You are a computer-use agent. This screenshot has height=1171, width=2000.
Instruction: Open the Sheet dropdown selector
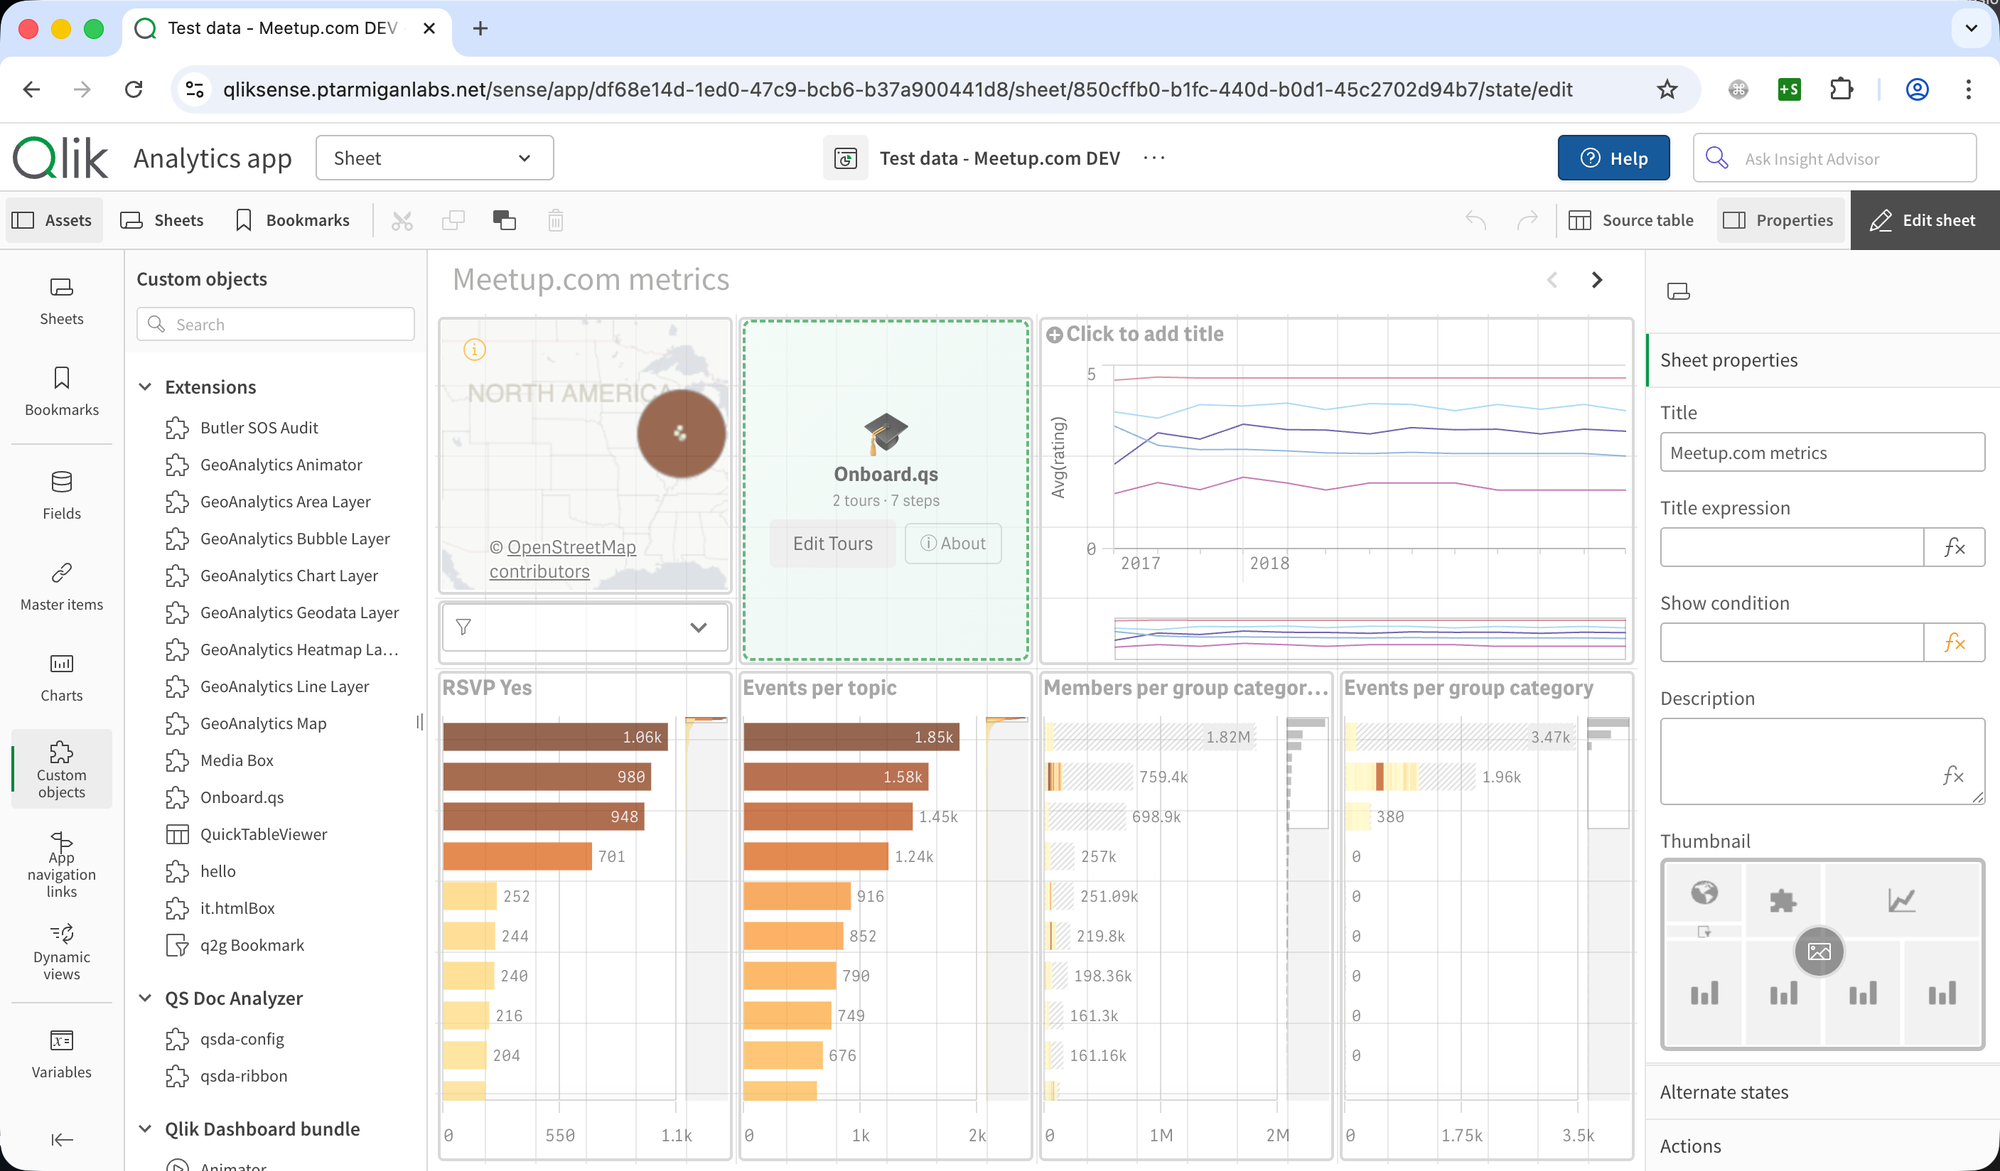(434, 158)
